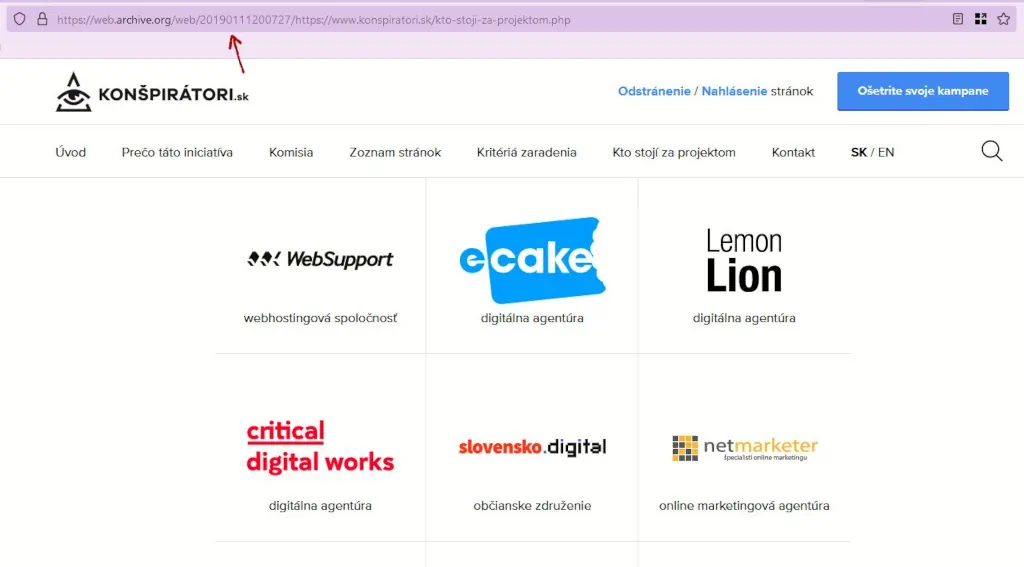This screenshot has height=567, width=1024.
Task: Click the ecake logo
Action: (532, 260)
